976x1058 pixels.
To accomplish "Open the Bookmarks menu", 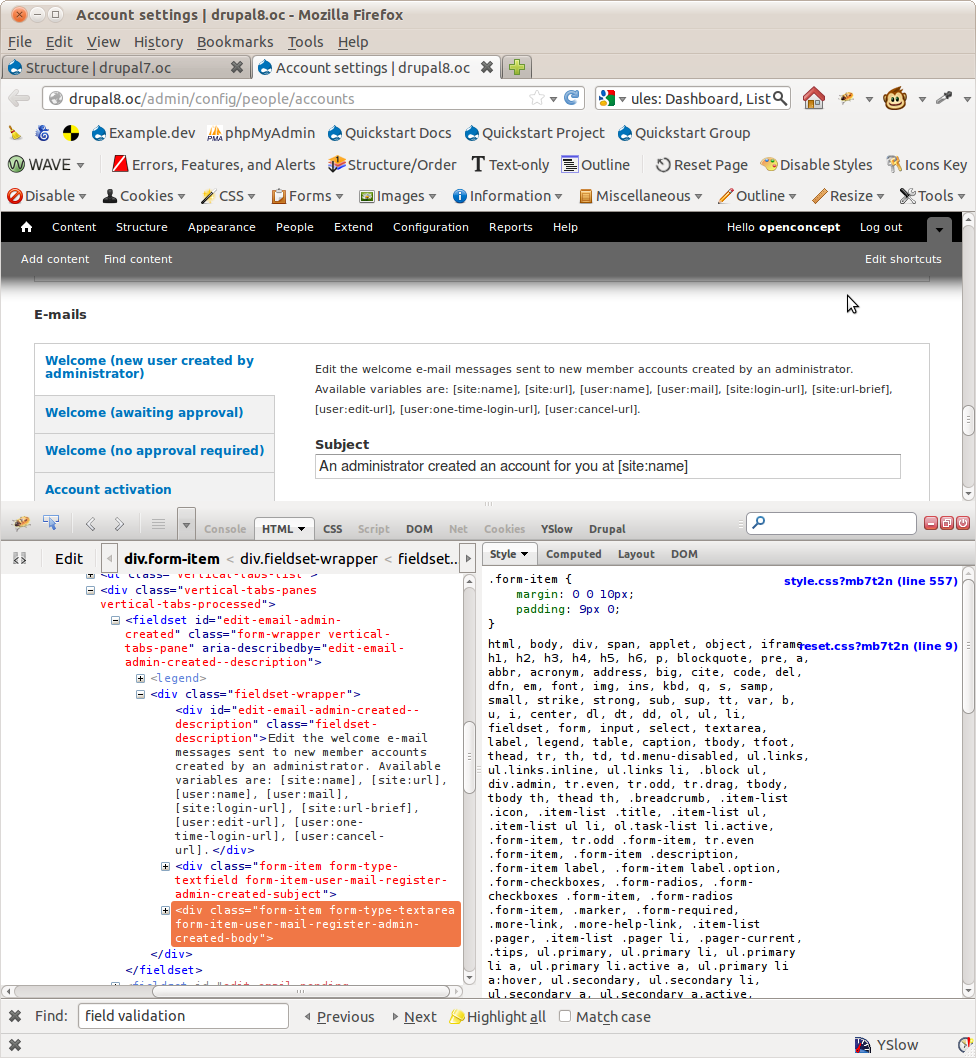I will click(235, 42).
